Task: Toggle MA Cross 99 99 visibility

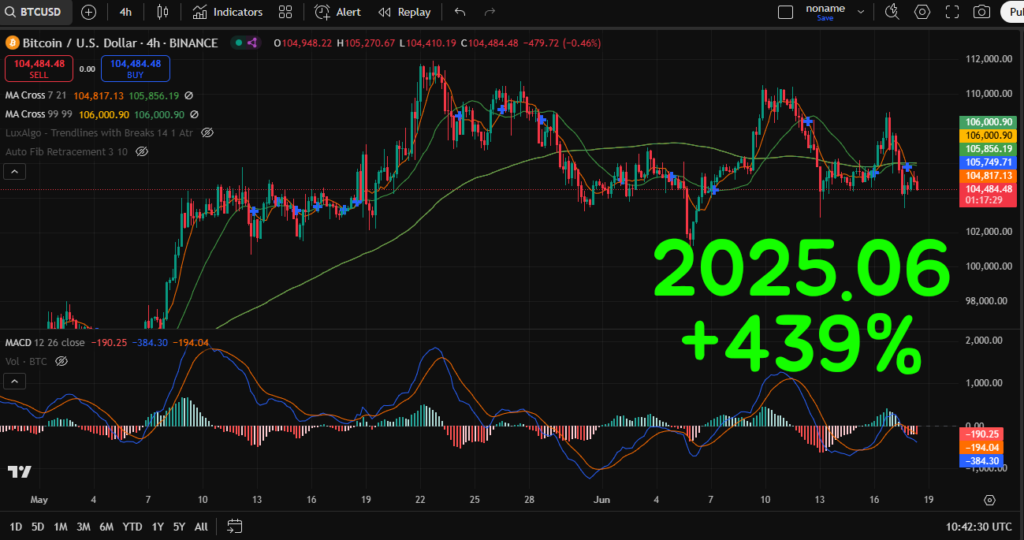Action: pos(194,114)
